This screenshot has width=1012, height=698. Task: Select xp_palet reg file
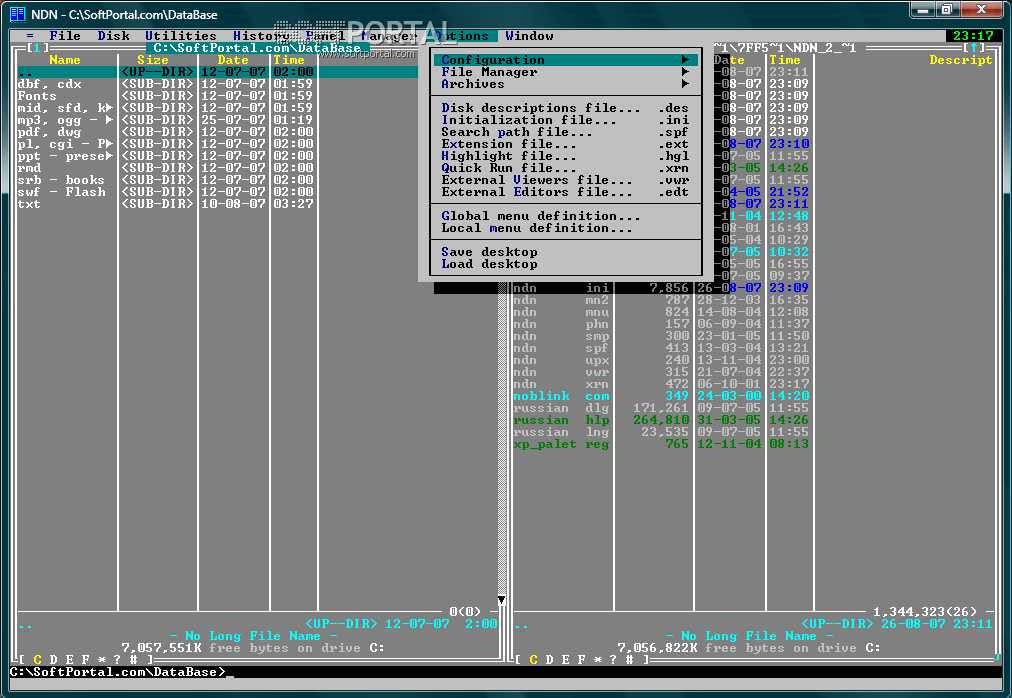[660, 444]
